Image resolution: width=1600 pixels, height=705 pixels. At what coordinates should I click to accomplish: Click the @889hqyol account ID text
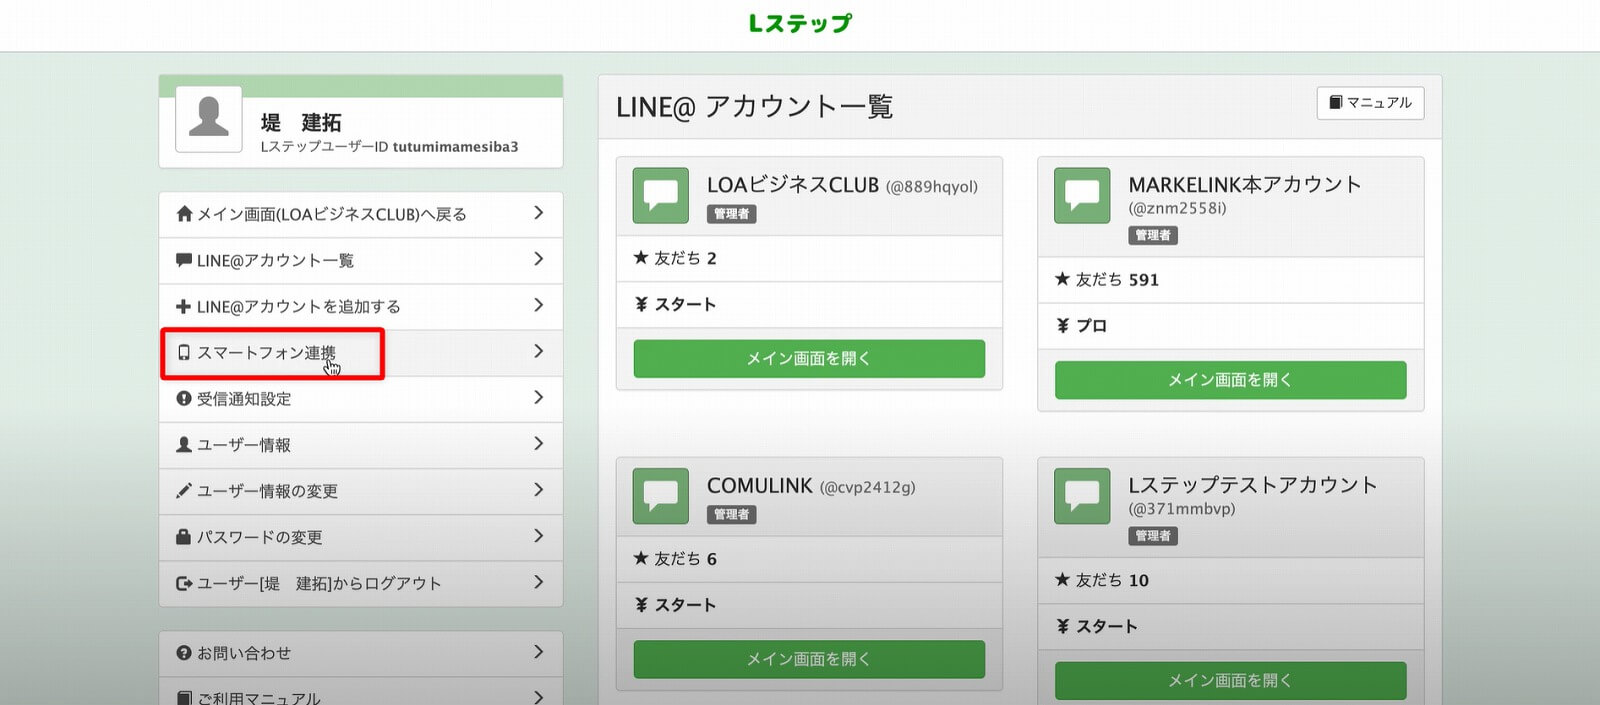pyautogui.click(x=932, y=187)
